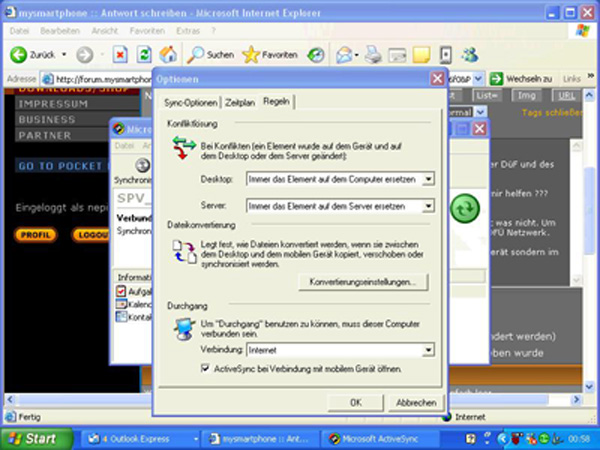The height and width of the screenshot is (450, 600).
Task: Click the Suchen magnifier icon
Action: [195, 55]
